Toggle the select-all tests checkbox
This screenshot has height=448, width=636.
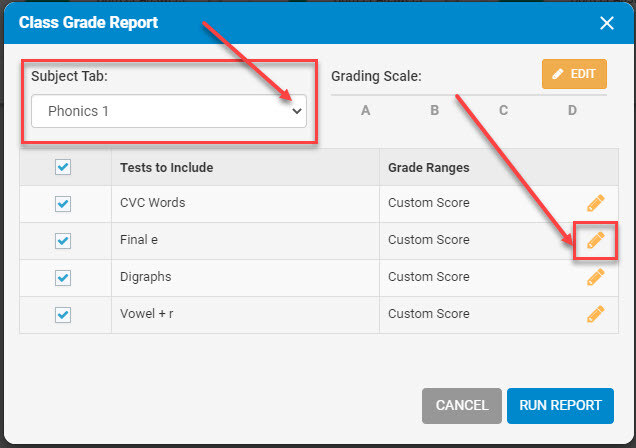click(x=63, y=167)
